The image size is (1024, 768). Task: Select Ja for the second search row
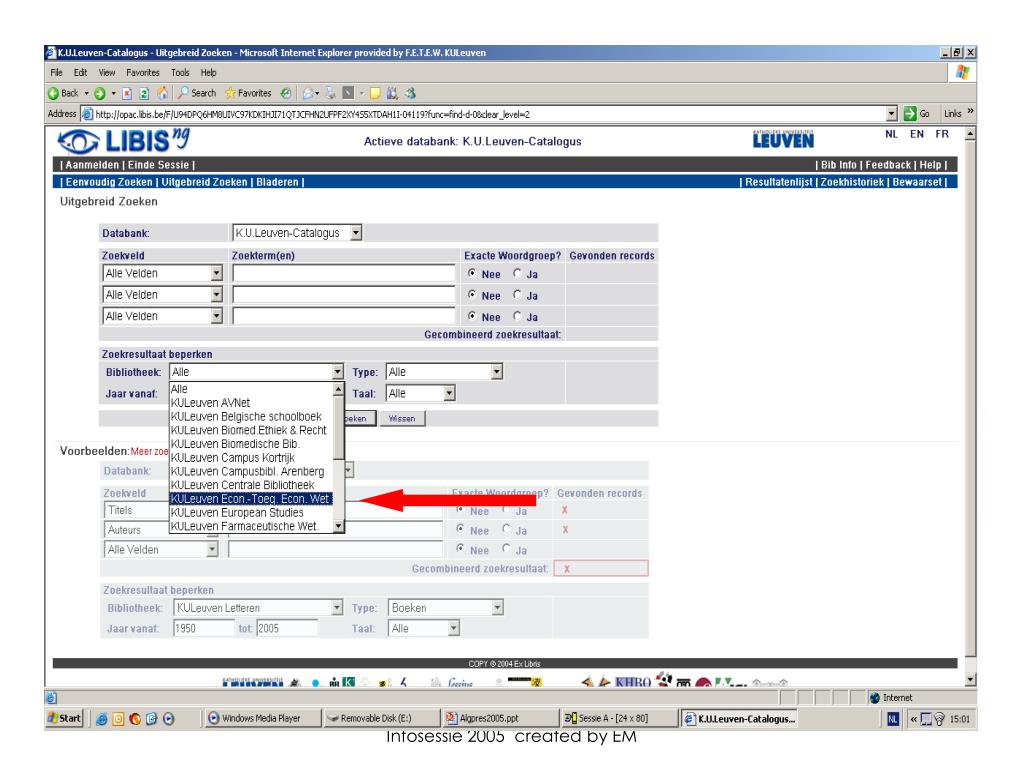517,295
